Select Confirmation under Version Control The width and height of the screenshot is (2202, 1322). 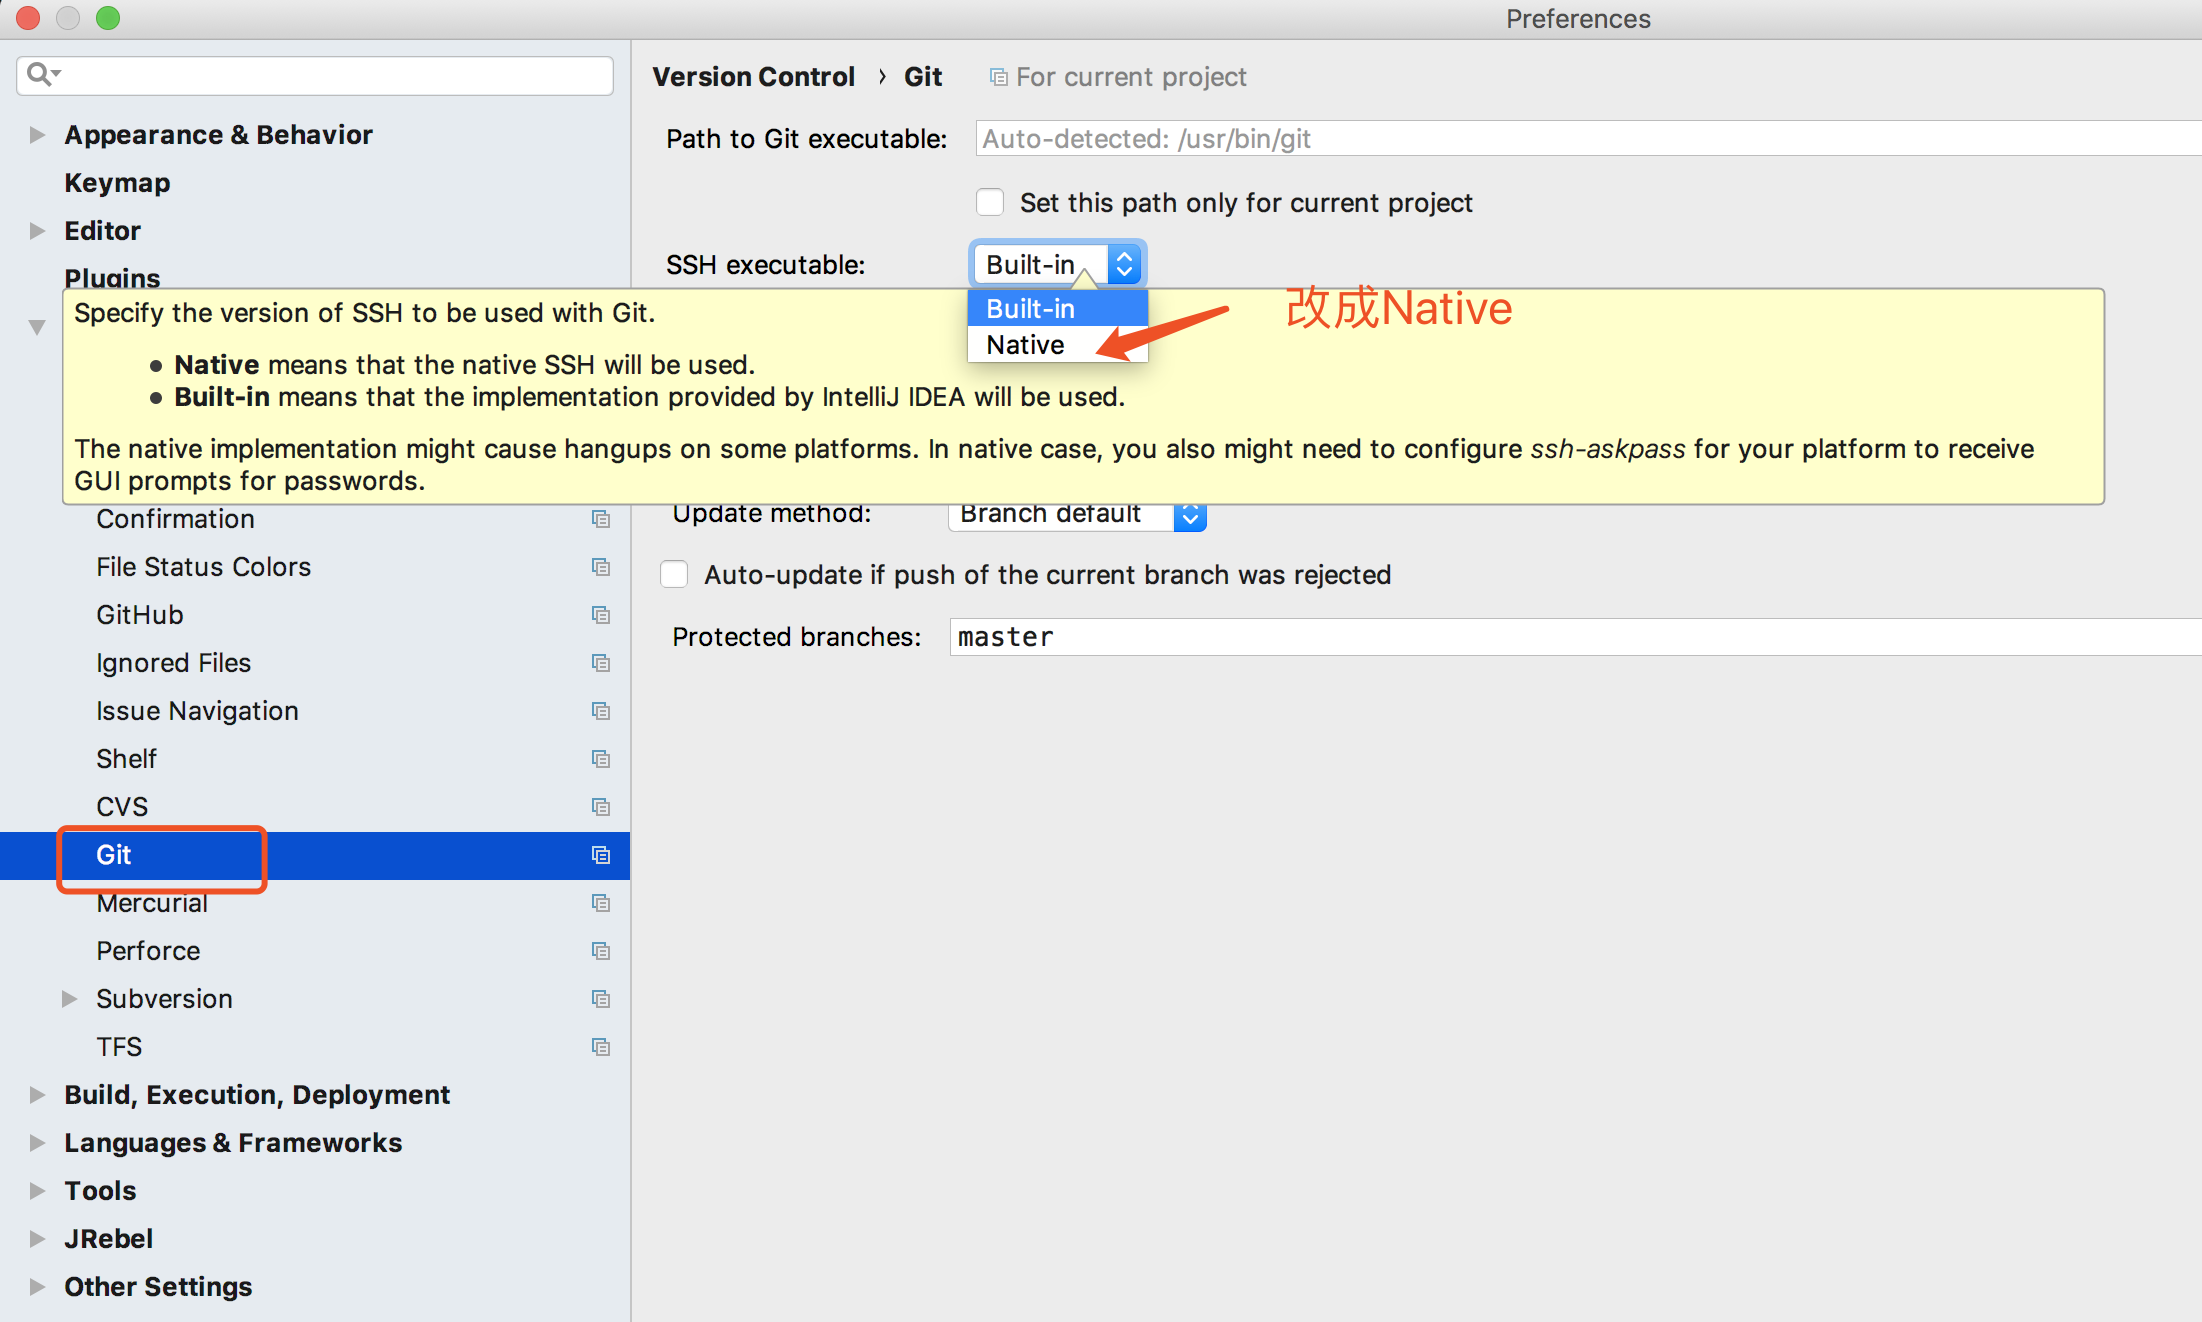[x=175, y=519]
